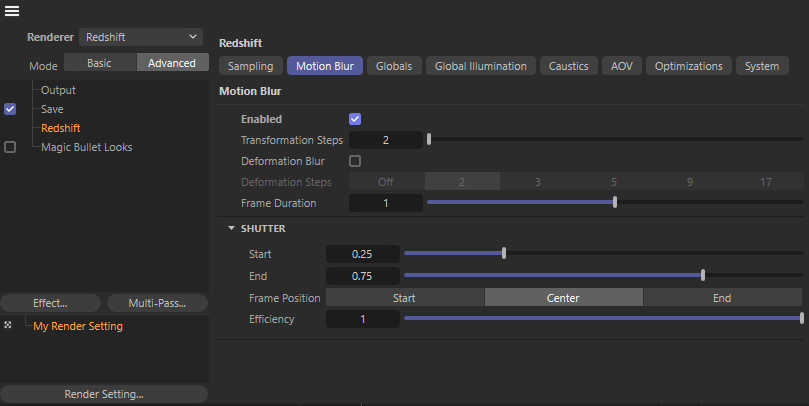
Task: Click the Frame Duration slider handle
Action: click(x=614, y=203)
